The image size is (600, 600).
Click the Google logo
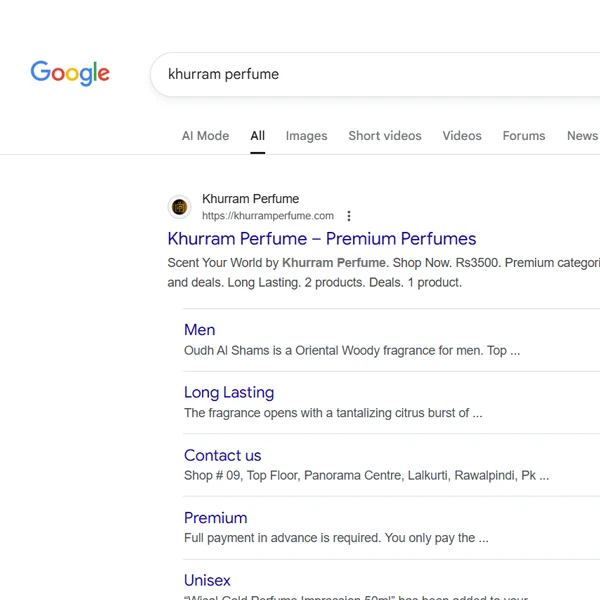(x=70, y=73)
